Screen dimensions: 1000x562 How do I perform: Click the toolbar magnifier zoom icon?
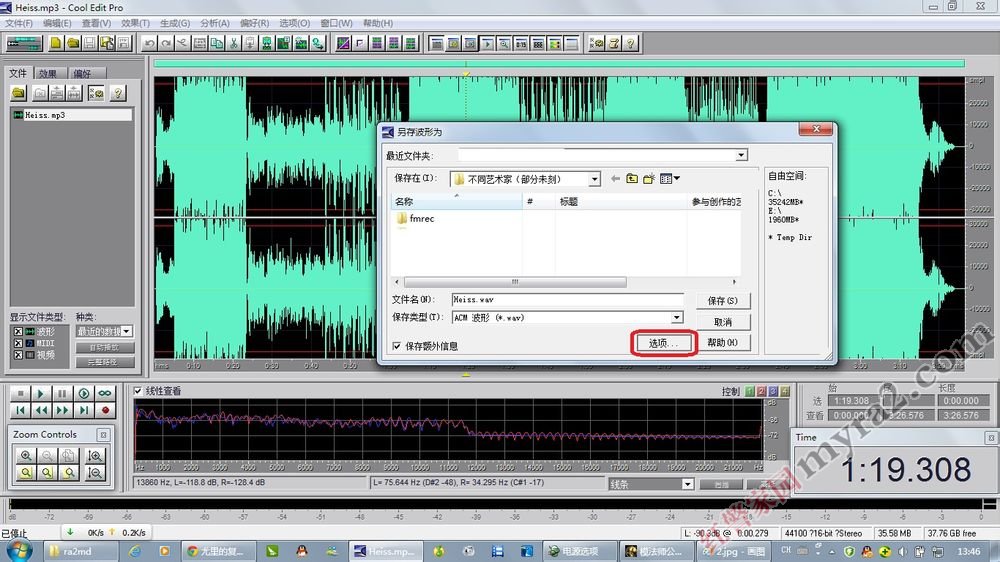pyautogui.click(x=504, y=43)
